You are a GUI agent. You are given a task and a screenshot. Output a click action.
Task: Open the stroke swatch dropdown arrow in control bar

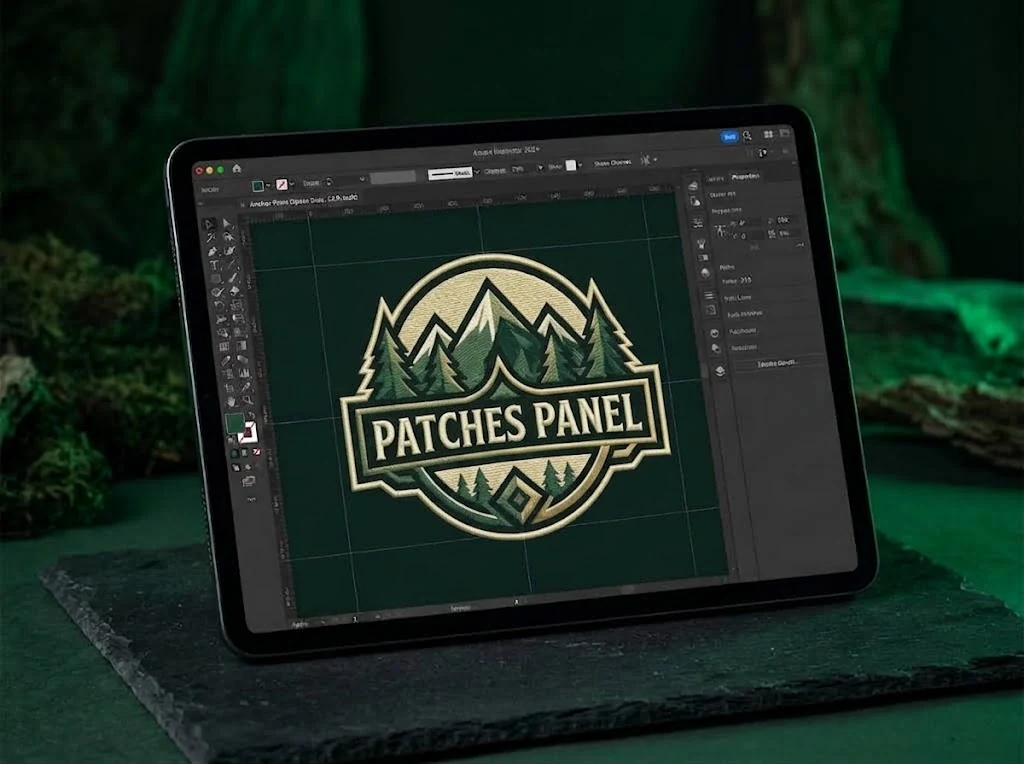[292, 184]
